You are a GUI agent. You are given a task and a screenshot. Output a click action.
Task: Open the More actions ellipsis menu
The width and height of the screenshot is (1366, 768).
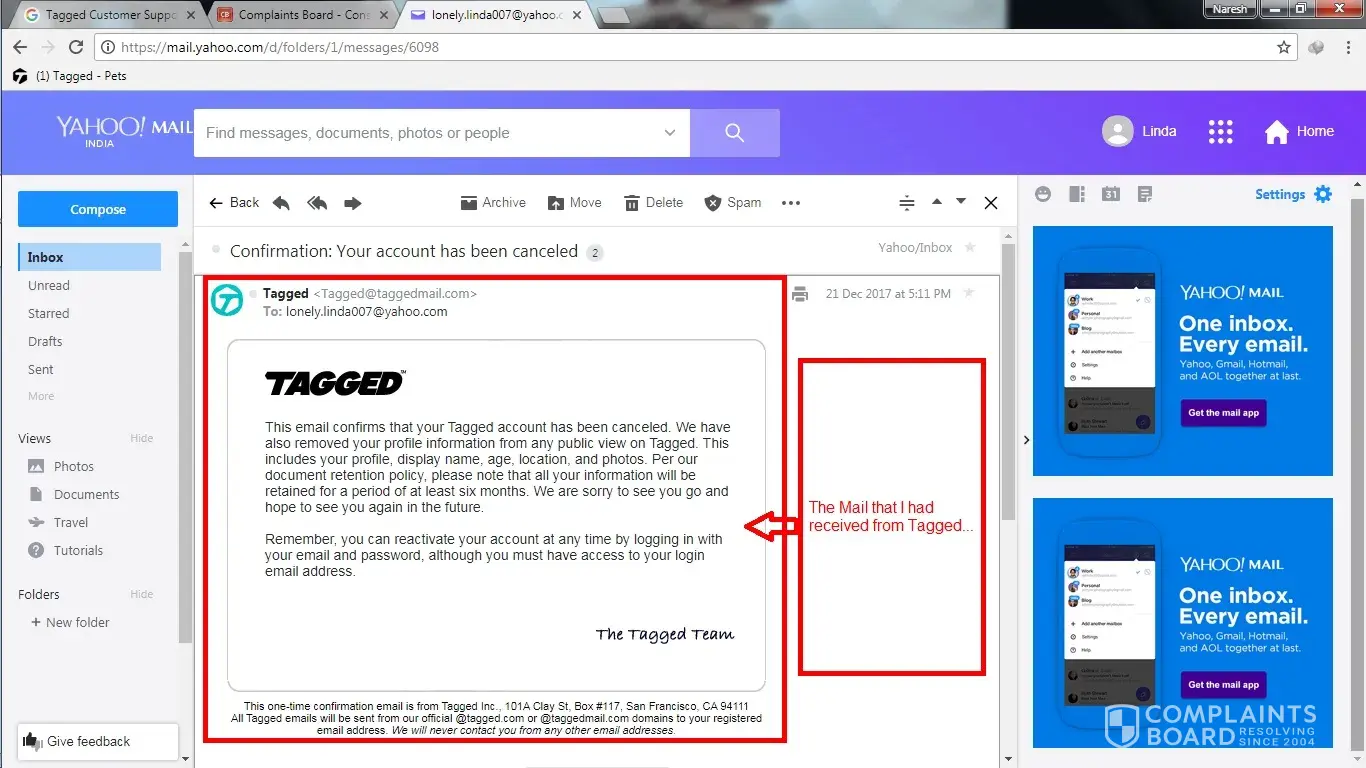click(x=791, y=203)
